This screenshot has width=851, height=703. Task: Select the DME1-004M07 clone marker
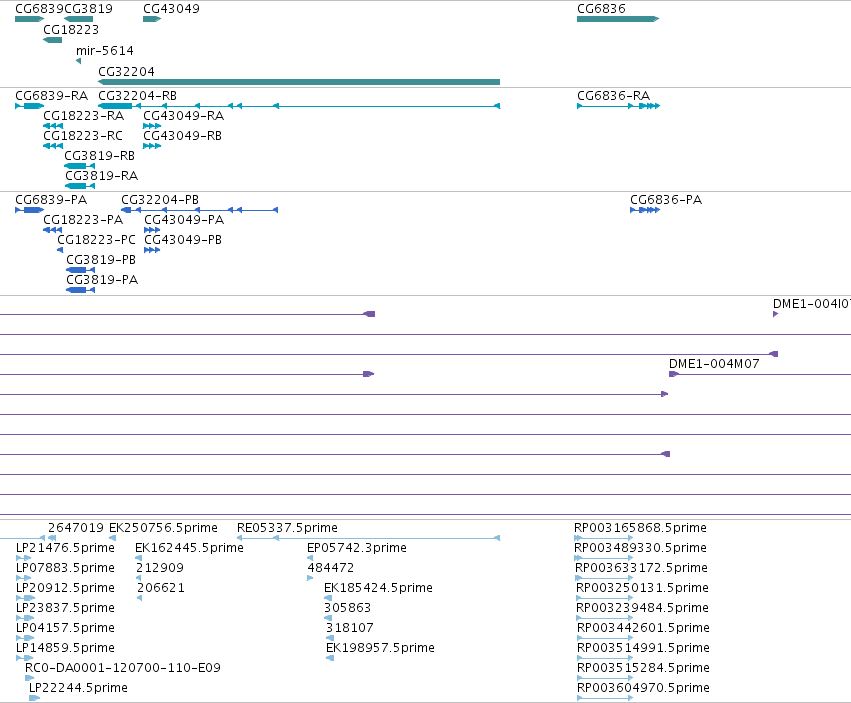674,374
